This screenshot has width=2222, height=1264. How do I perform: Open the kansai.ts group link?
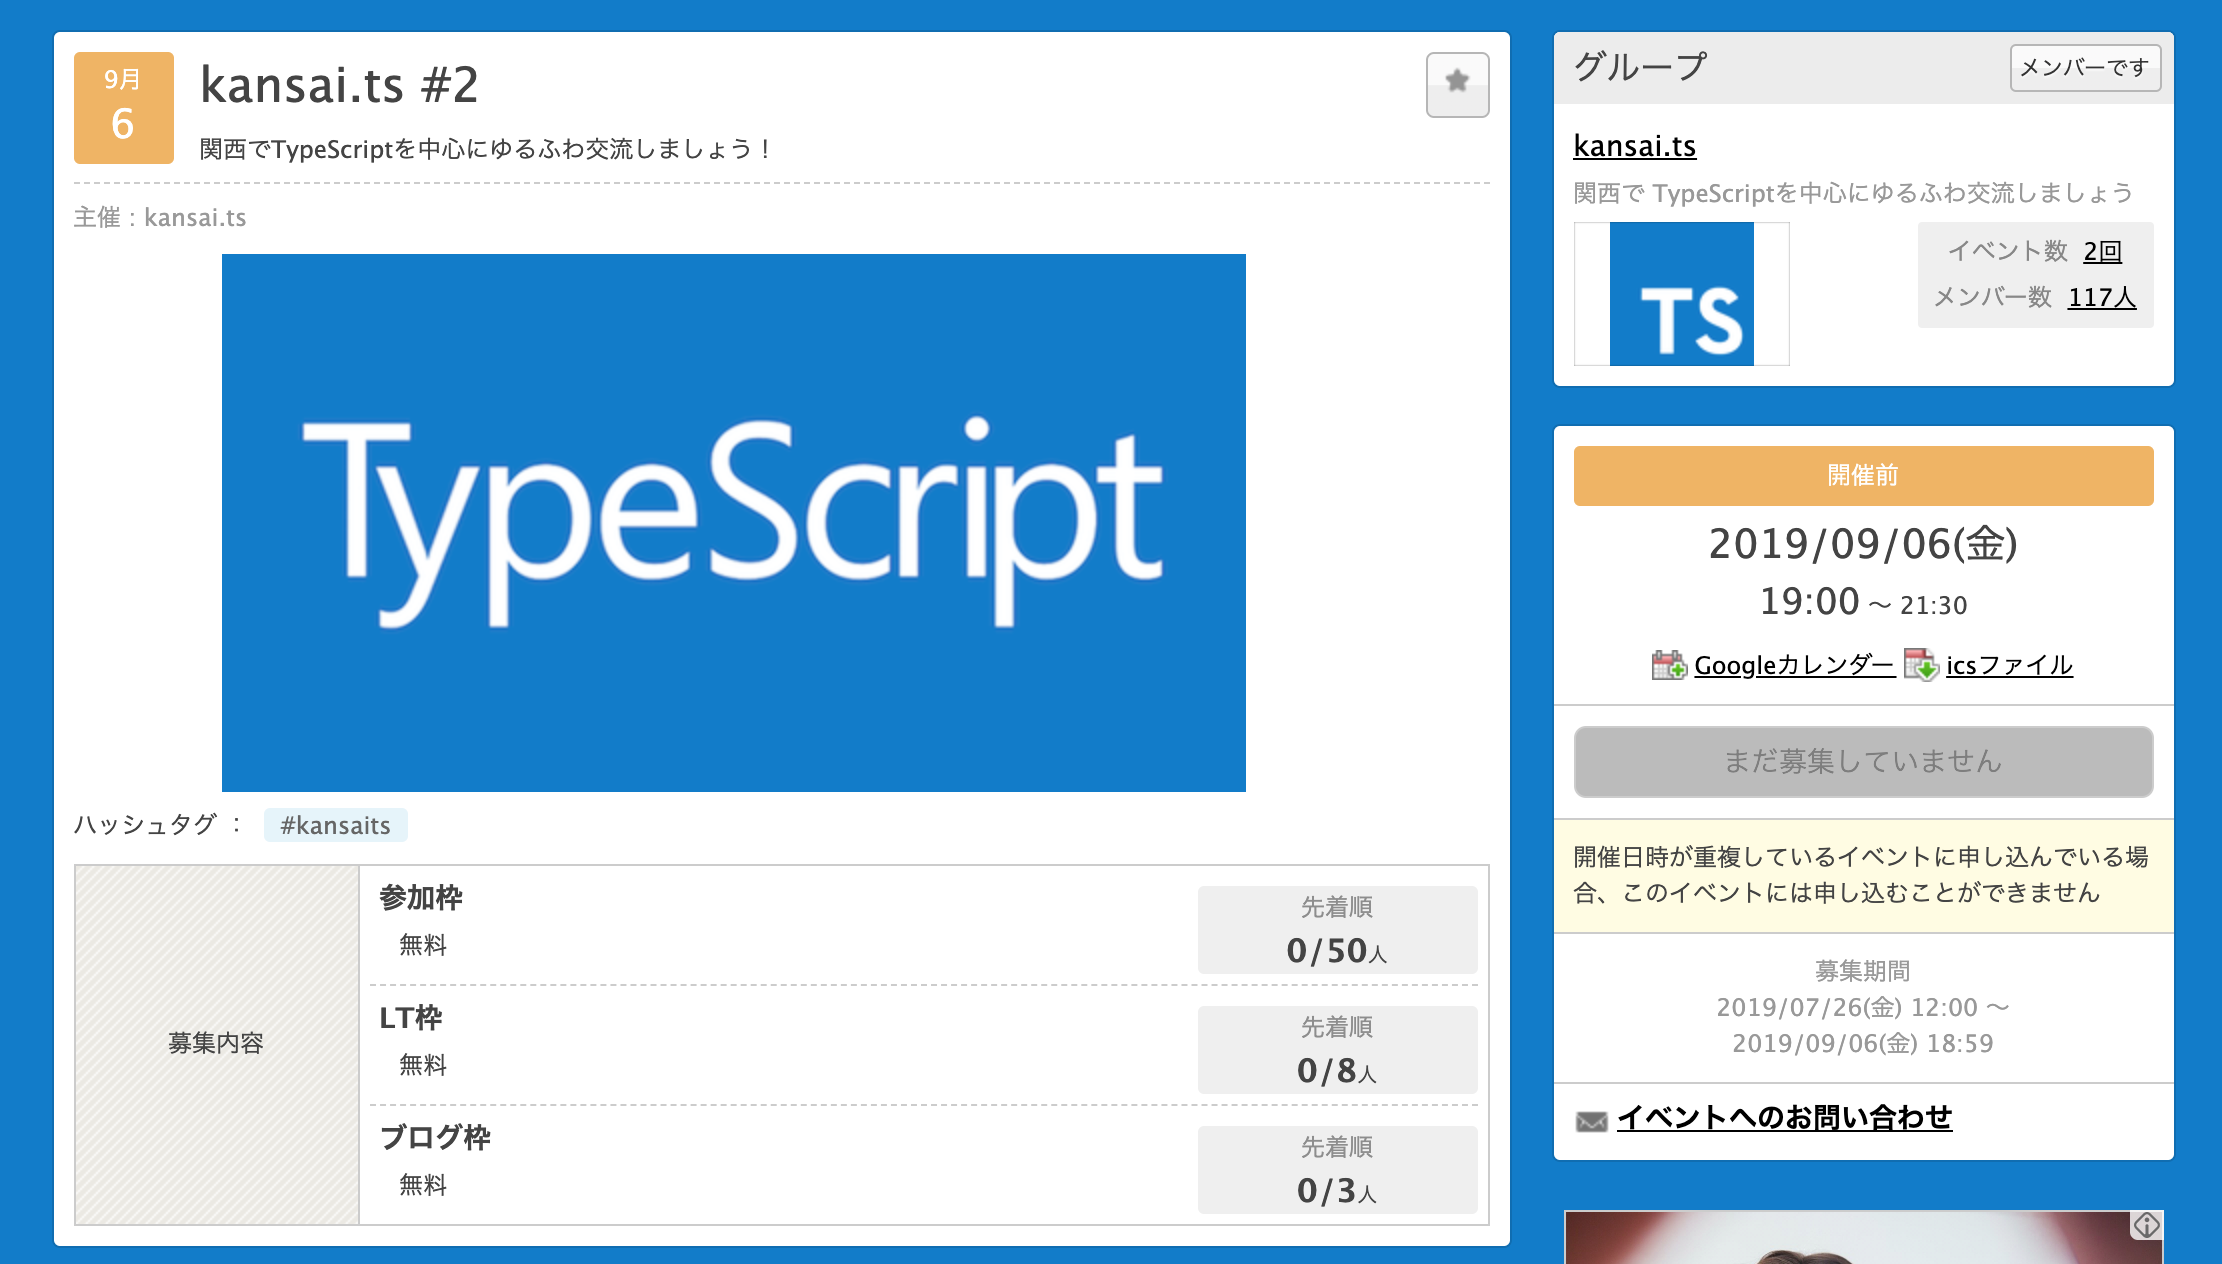click(x=1634, y=146)
